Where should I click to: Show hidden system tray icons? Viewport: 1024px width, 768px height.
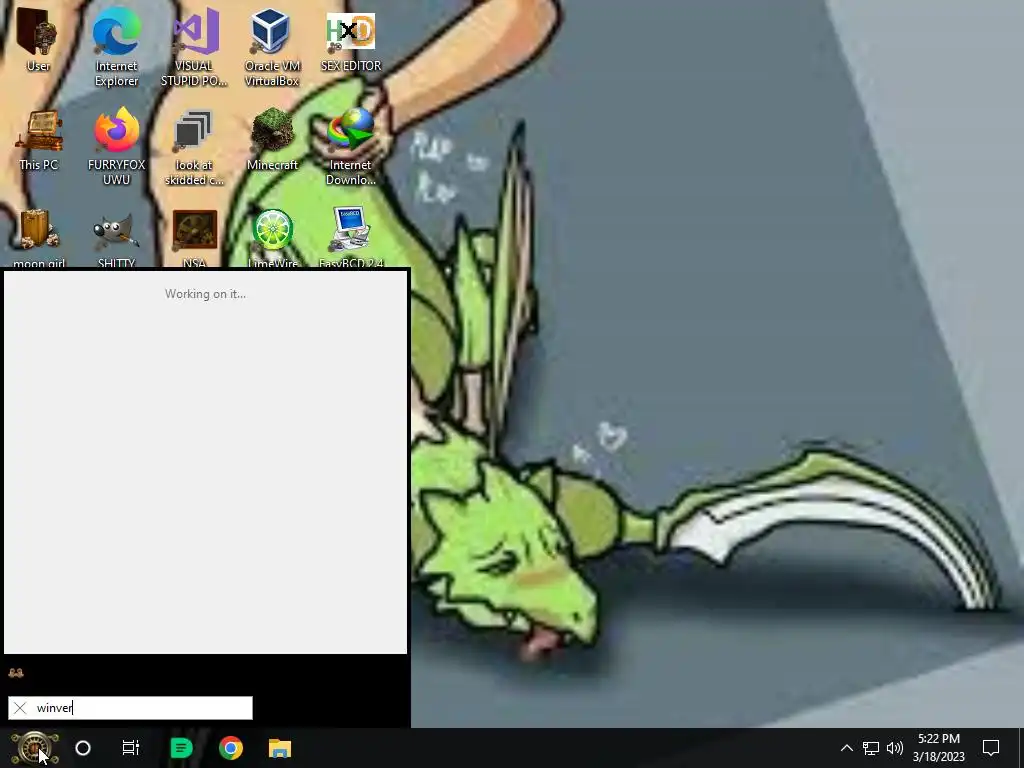(846, 748)
